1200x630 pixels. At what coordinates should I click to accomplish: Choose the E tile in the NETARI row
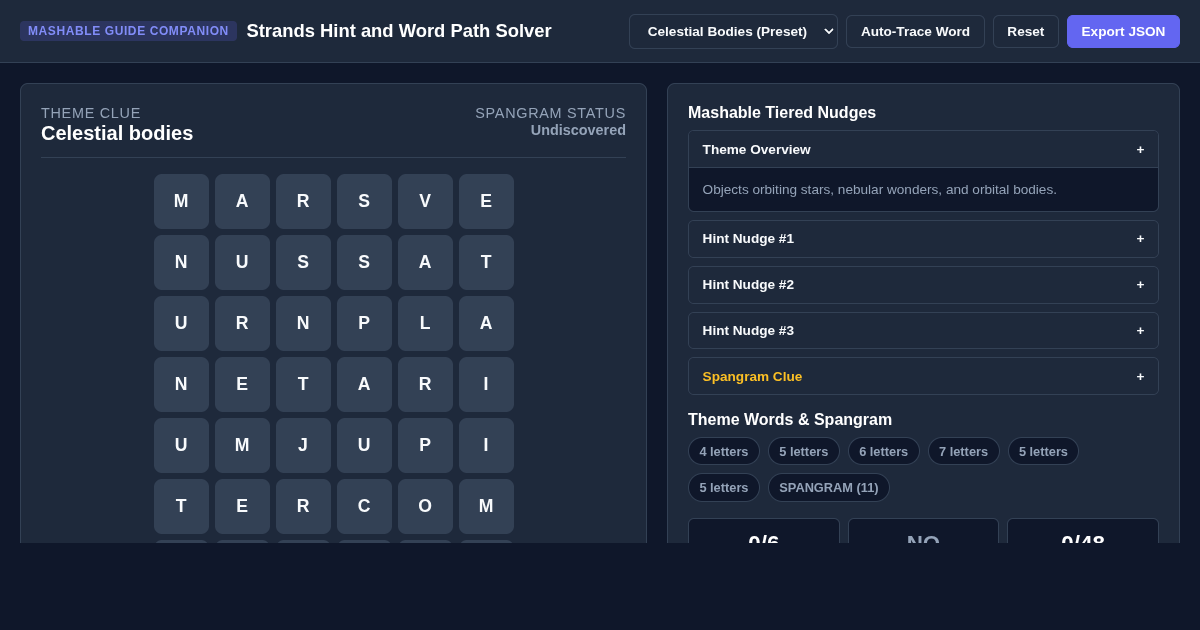(x=242, y=384)
